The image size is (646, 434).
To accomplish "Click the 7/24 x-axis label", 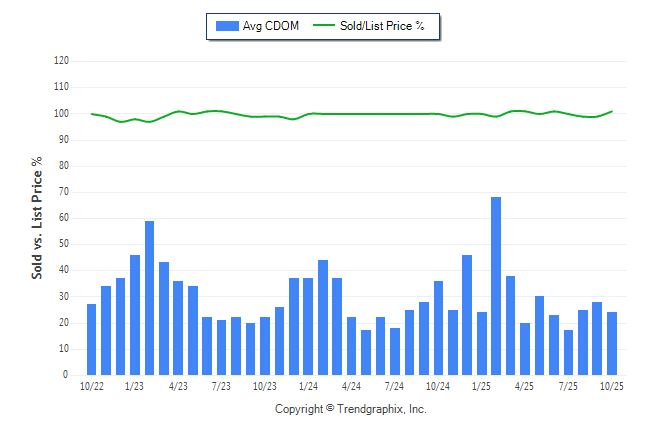I will pos(394,386).
